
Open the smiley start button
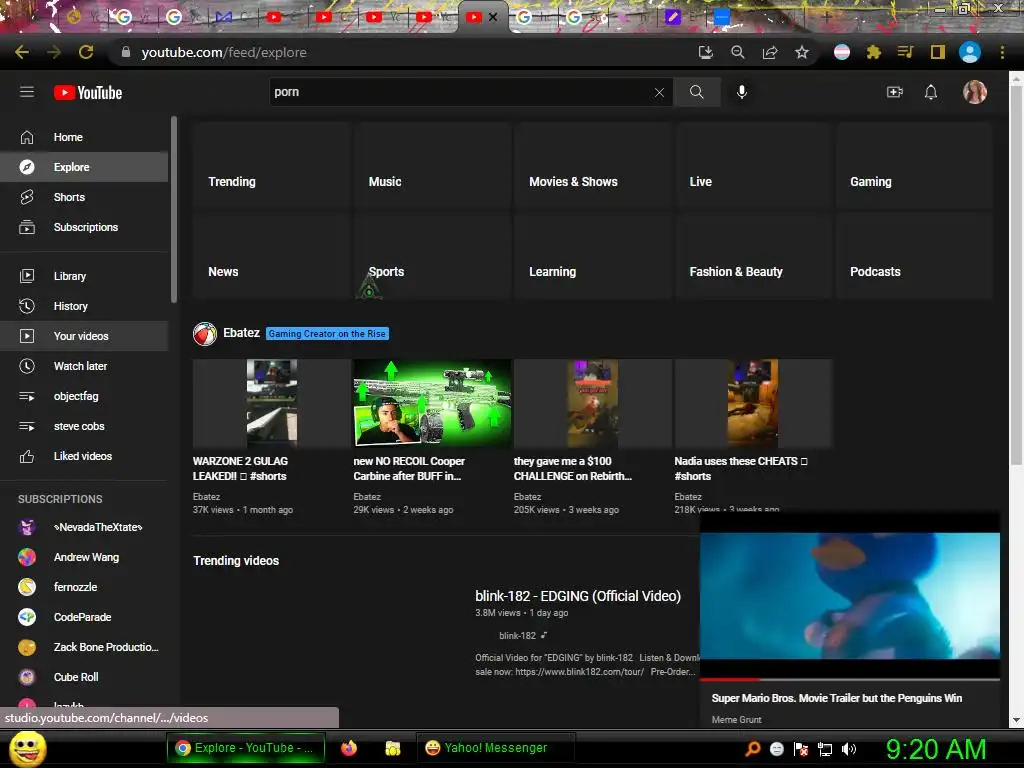pyautogui.click(x=27, y=748)
